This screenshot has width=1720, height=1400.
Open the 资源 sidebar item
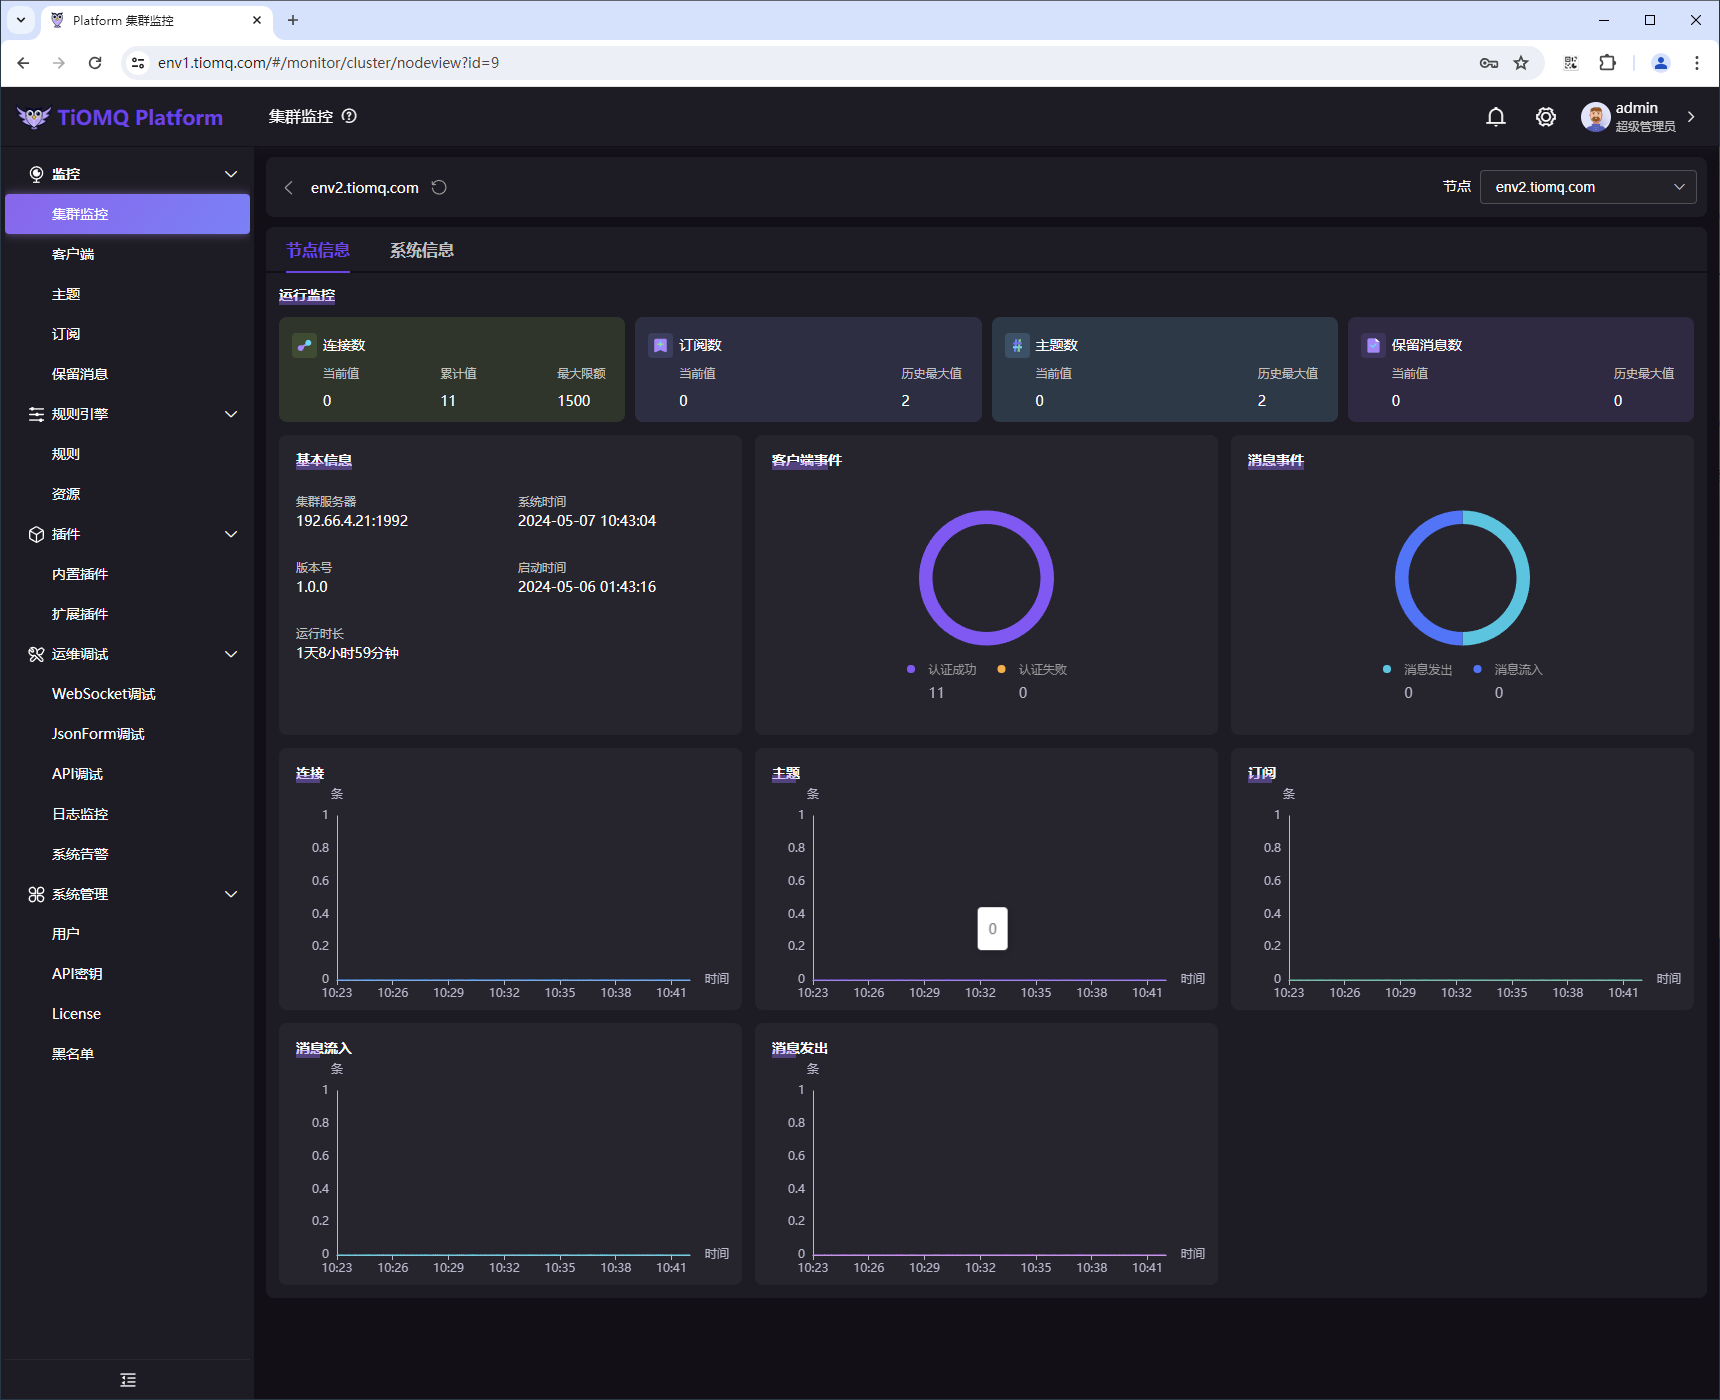click(128, 494)
